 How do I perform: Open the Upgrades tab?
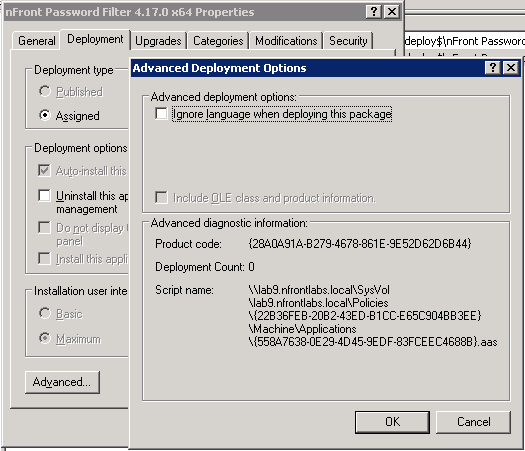coord(158,41)
